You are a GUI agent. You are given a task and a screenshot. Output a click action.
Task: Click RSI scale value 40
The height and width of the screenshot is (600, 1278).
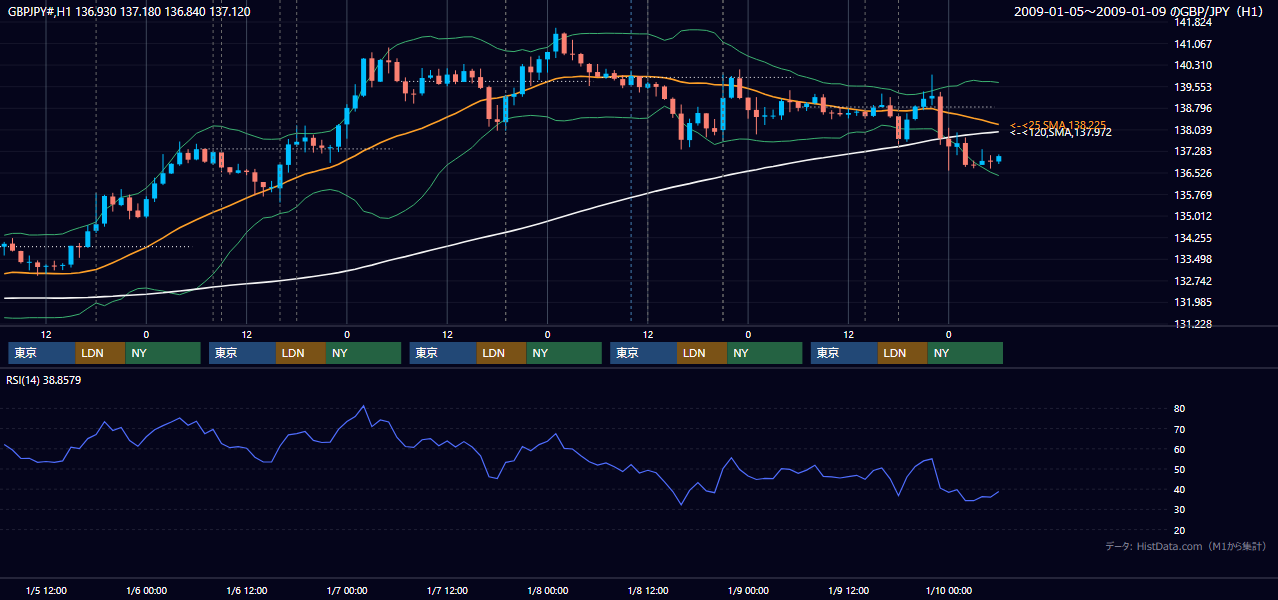(x=1180, y=490)
